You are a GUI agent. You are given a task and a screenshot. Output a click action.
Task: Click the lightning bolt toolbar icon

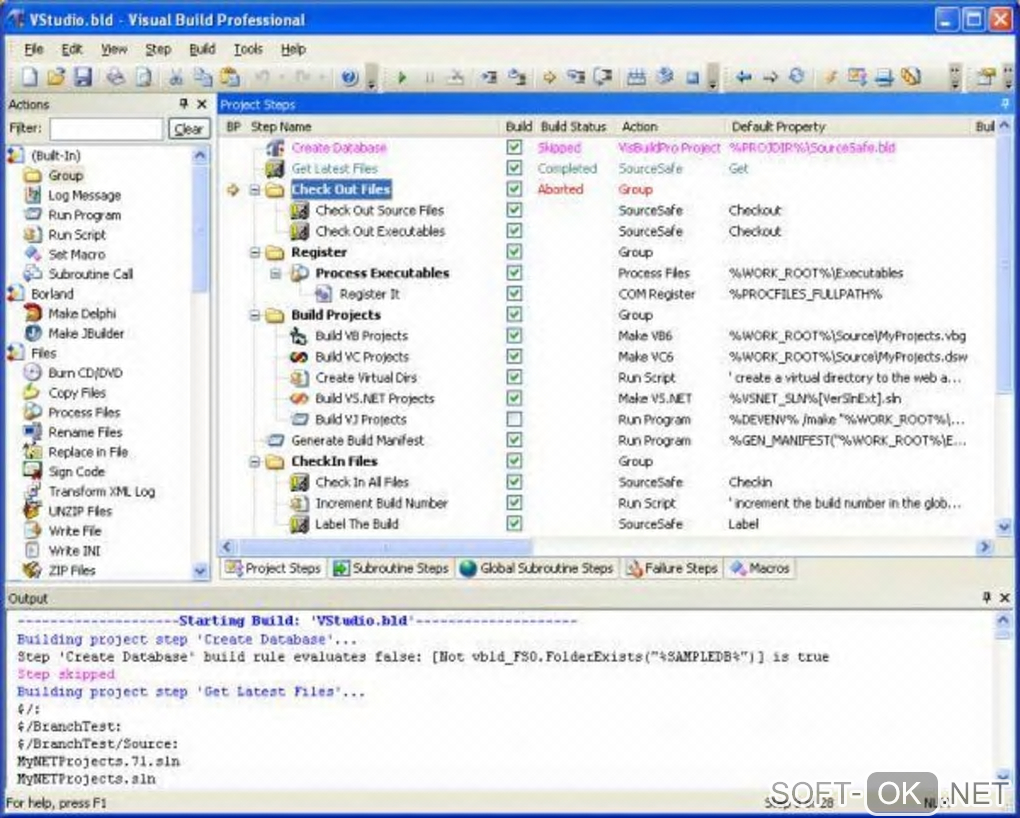[x=830, y=77]
